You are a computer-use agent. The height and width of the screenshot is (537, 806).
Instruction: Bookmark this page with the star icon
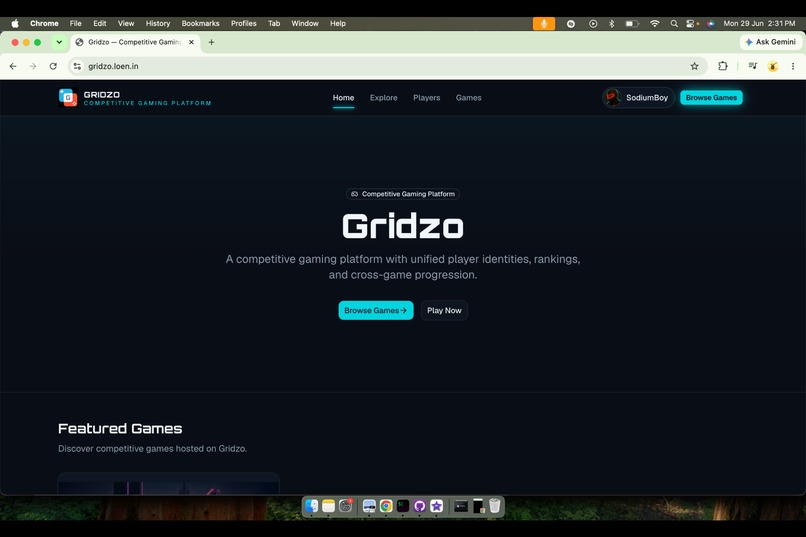pos(694,66)
